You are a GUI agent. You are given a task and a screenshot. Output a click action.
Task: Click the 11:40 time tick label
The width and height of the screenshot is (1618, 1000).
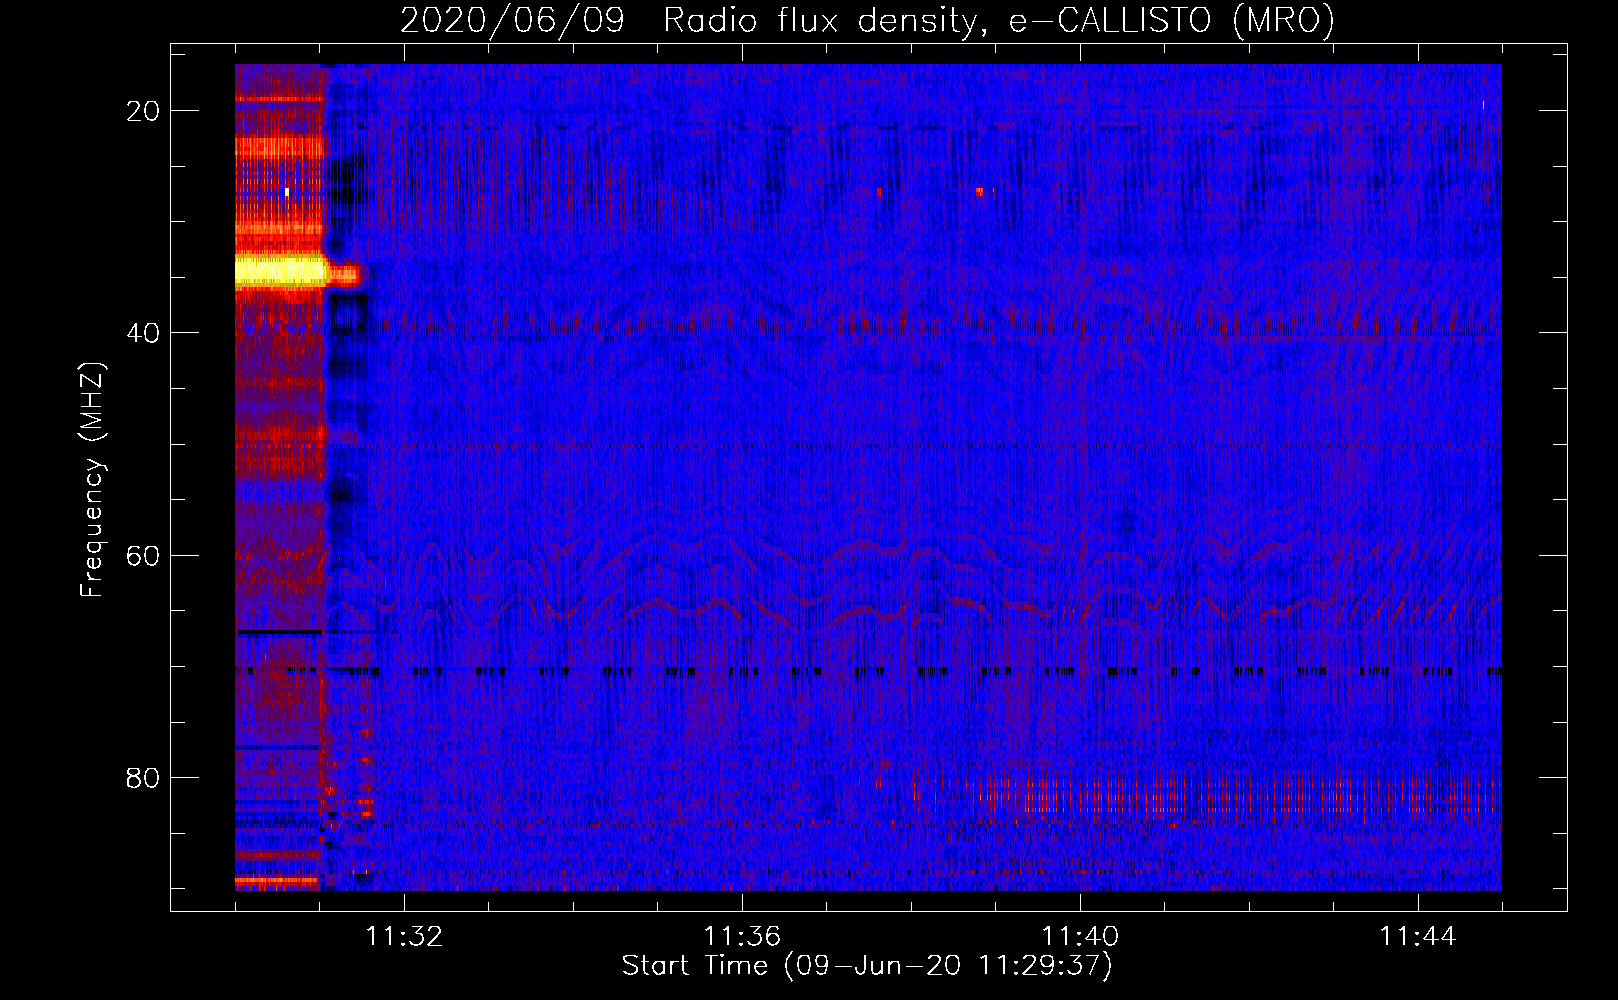[1080, 936]
